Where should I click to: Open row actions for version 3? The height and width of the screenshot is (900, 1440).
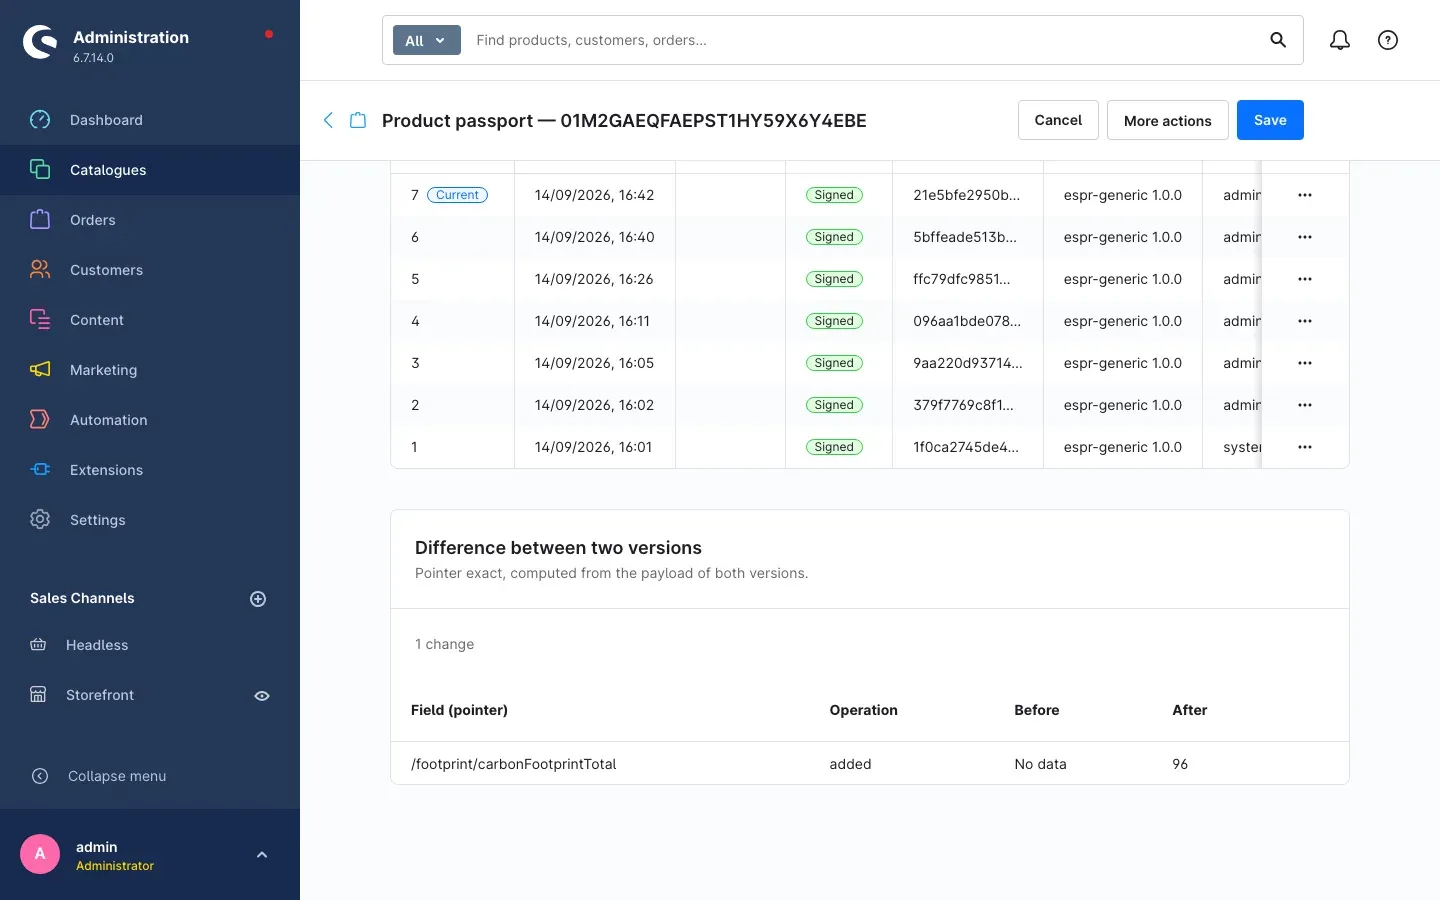(1305, 363)
